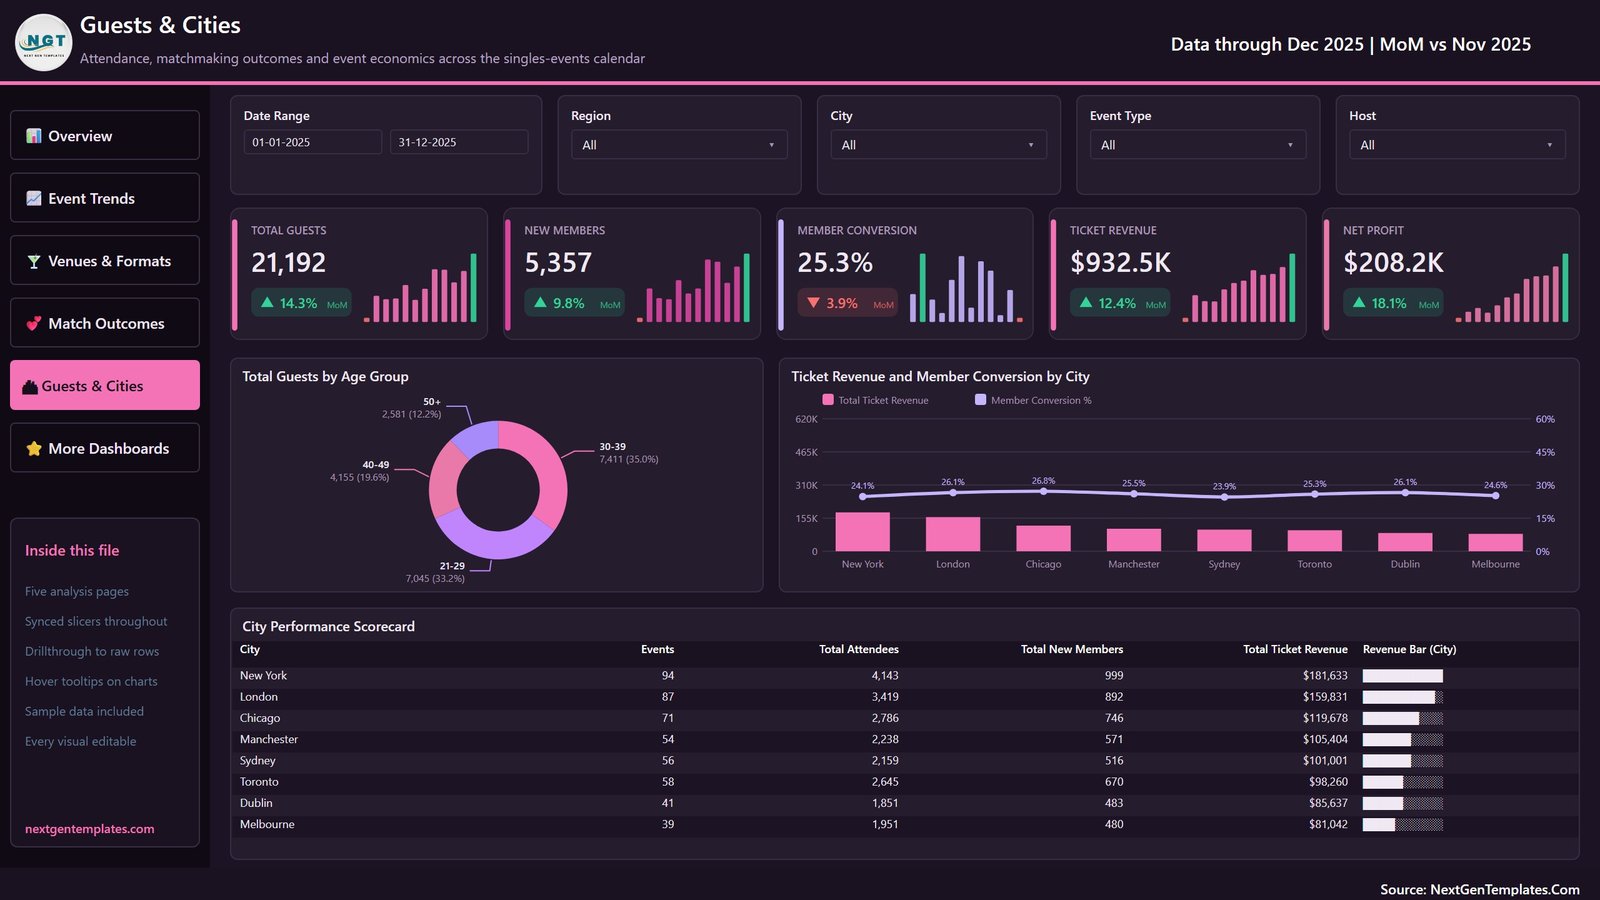Click the 40-49 donut segment
This screenshot has width=1600, height=900.
click(x=445, y=478)
